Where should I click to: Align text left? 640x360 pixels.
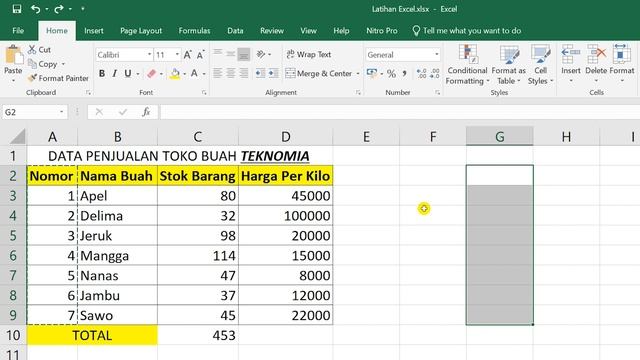218,73
